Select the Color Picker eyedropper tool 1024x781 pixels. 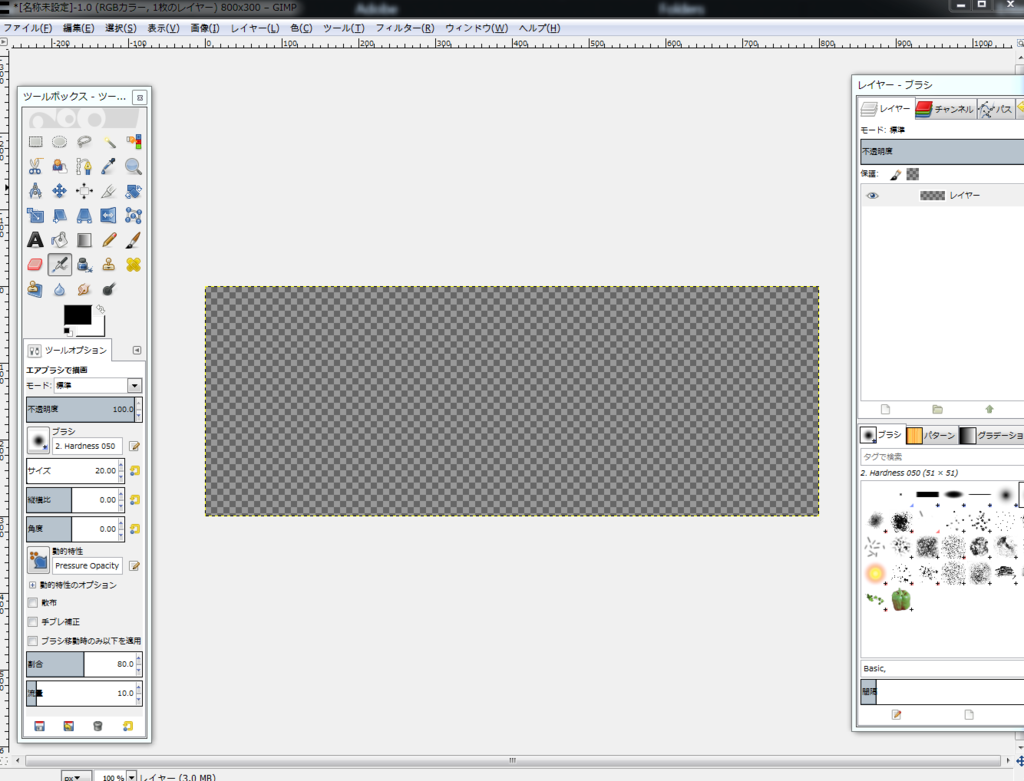click(x=108, y=167)
